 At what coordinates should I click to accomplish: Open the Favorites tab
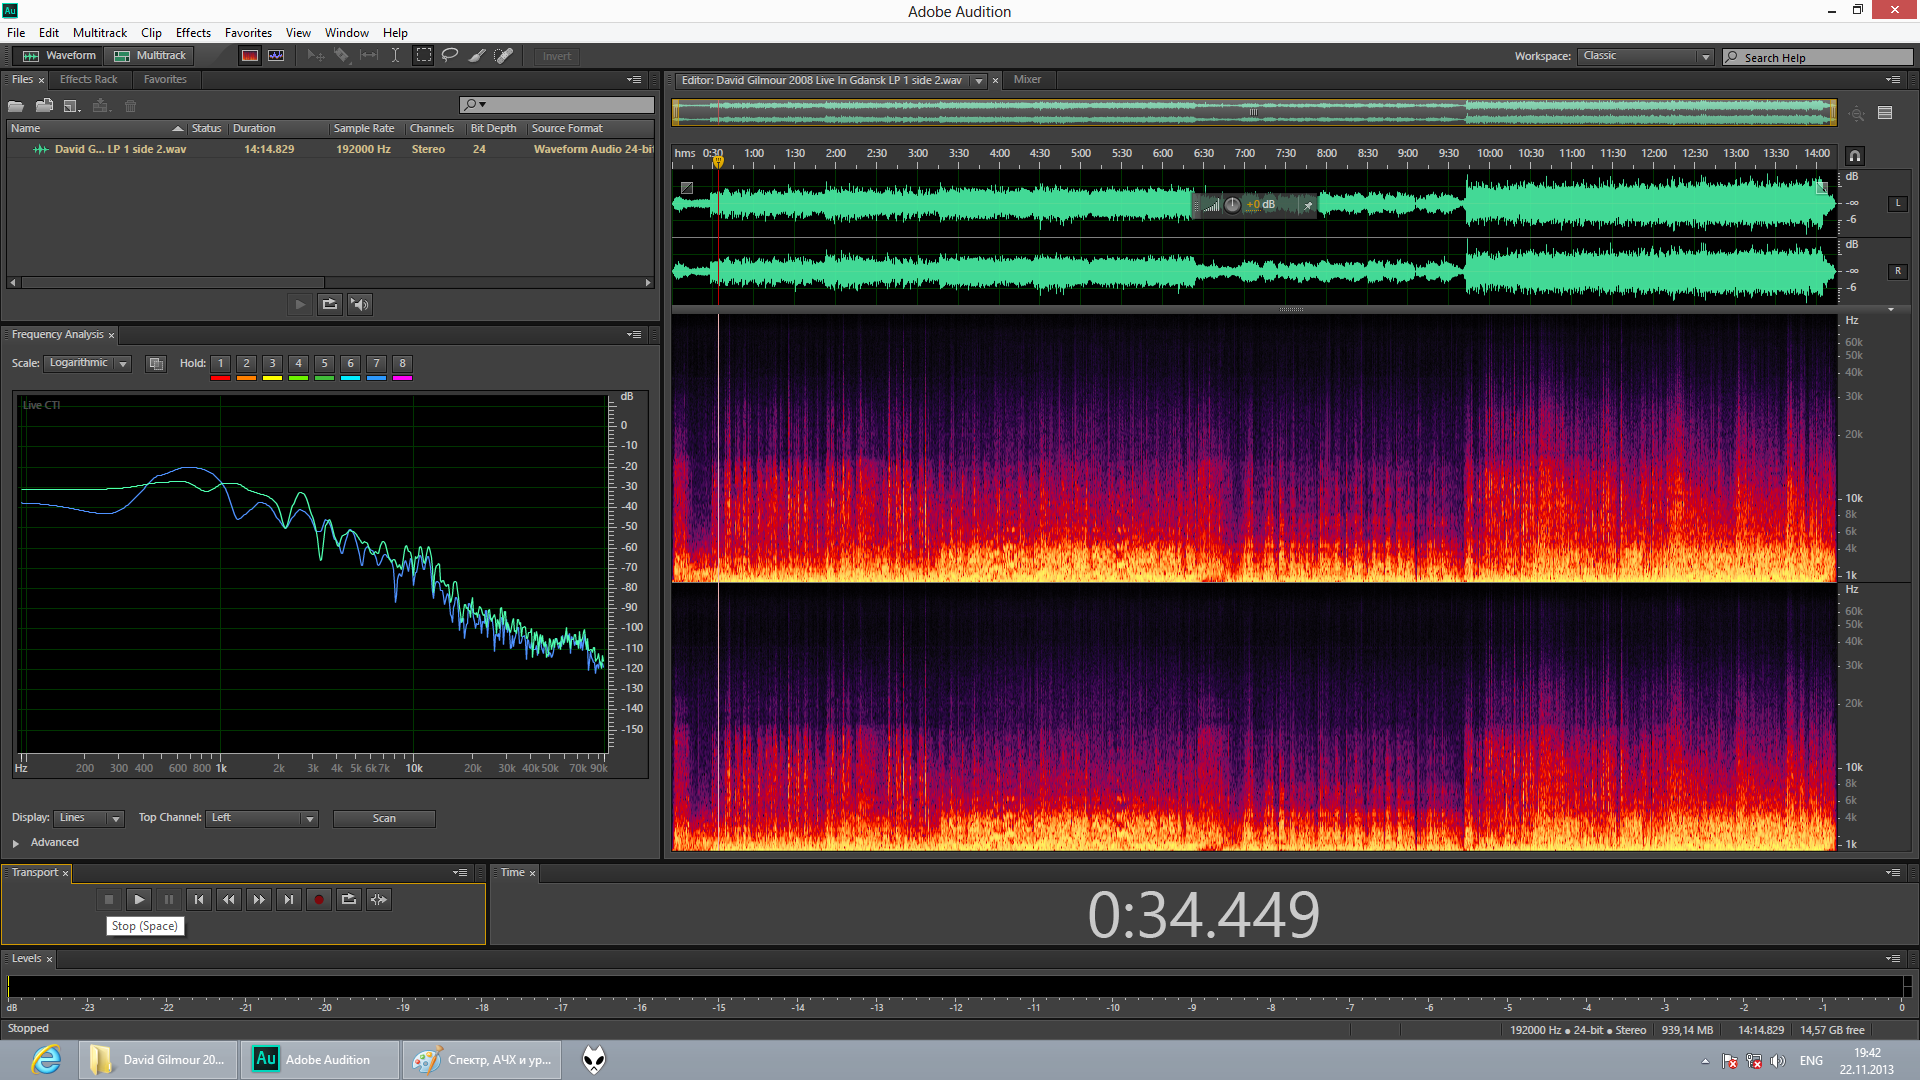pos(165,80)
